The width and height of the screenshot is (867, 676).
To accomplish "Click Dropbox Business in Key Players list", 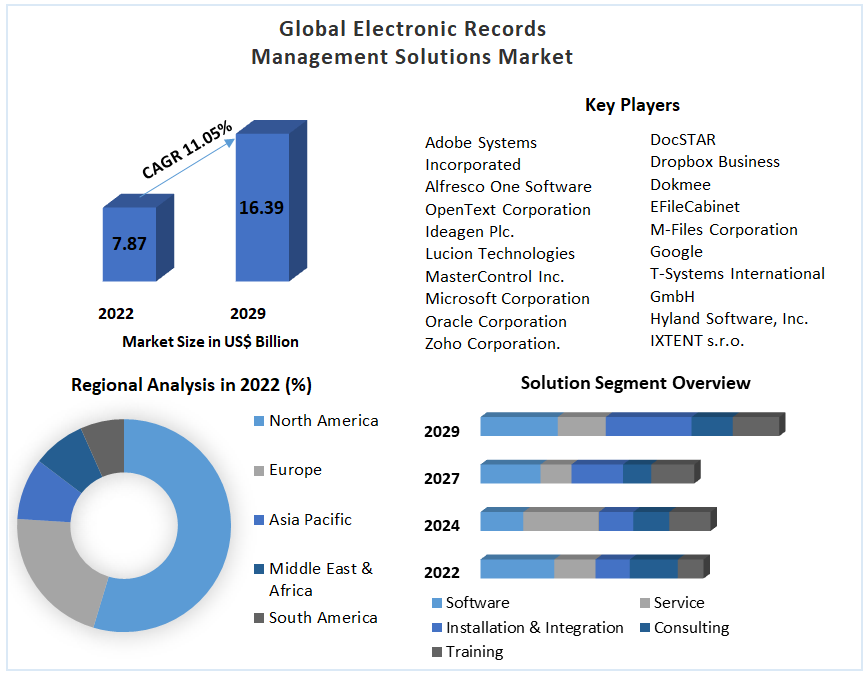I will tap(714, 162).
